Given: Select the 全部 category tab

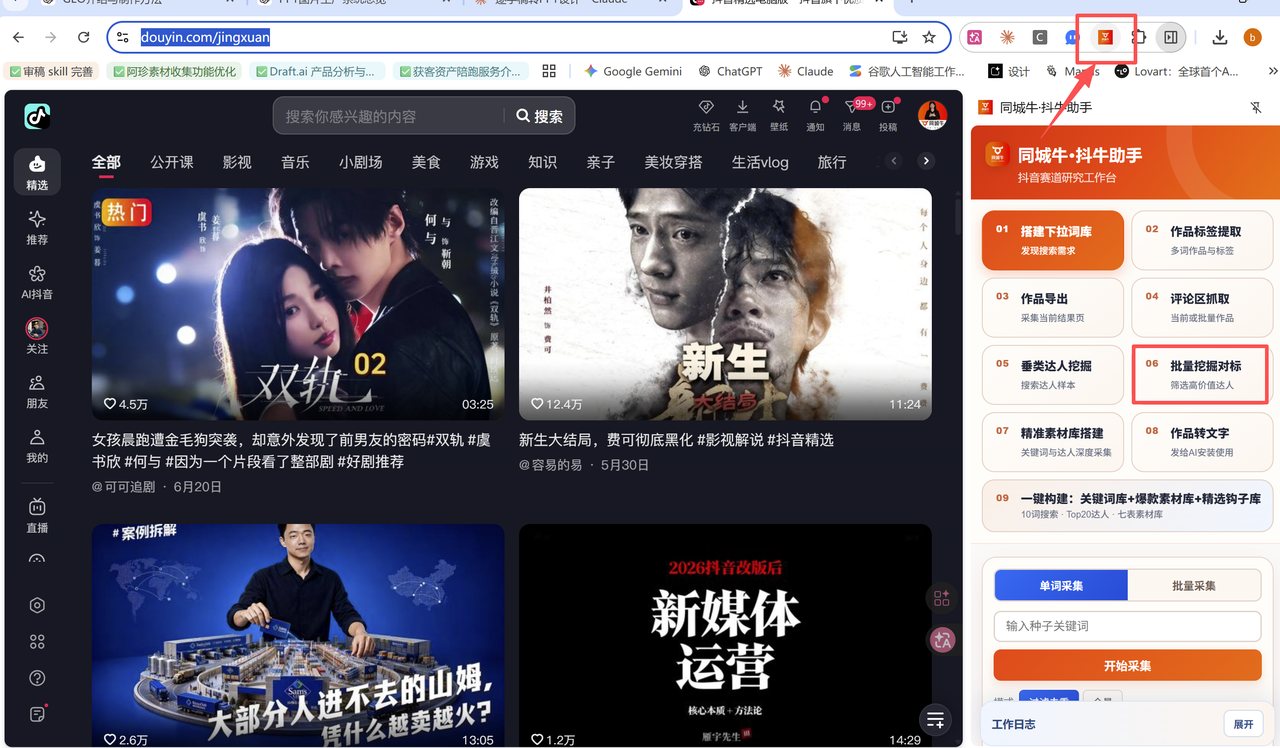Looking at the screenshot, I should click(106, 162).
